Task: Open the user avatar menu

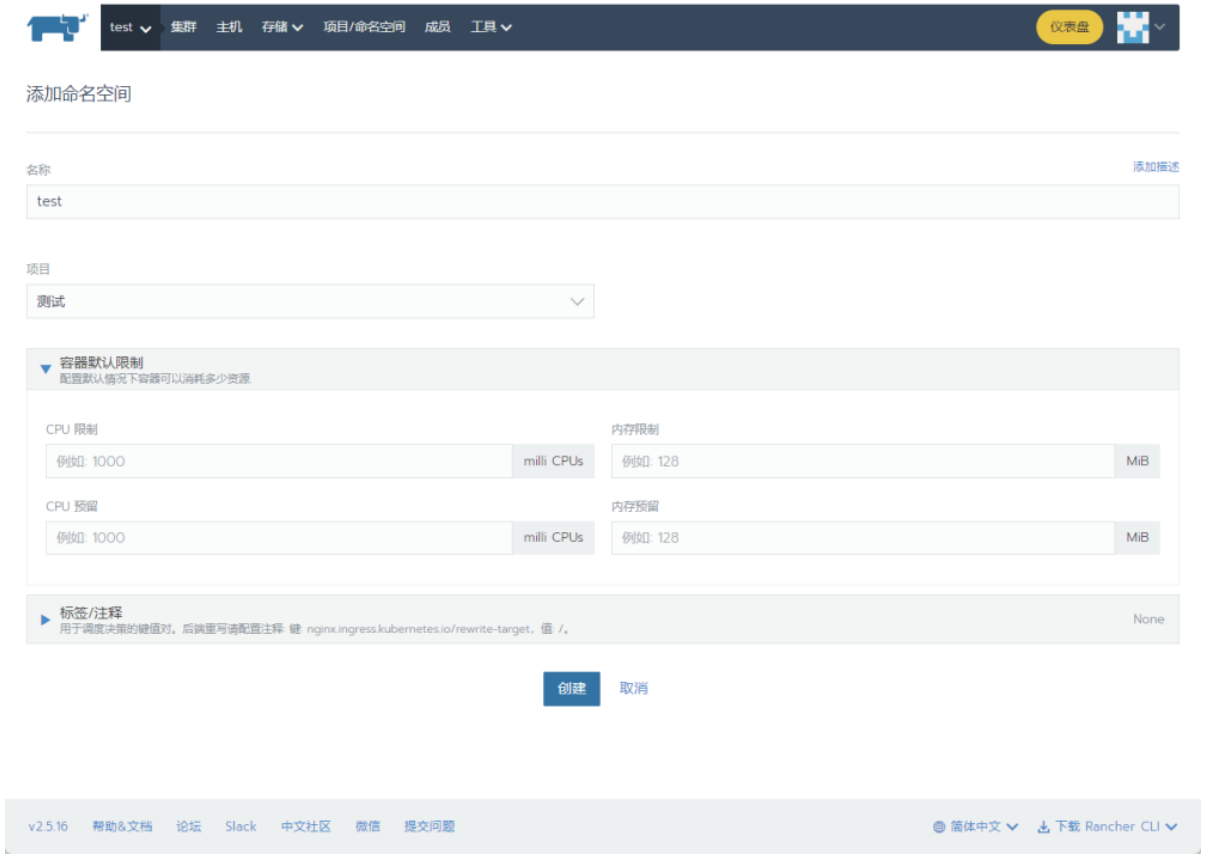Action: pyautogui.click(x=1139, y=28)
